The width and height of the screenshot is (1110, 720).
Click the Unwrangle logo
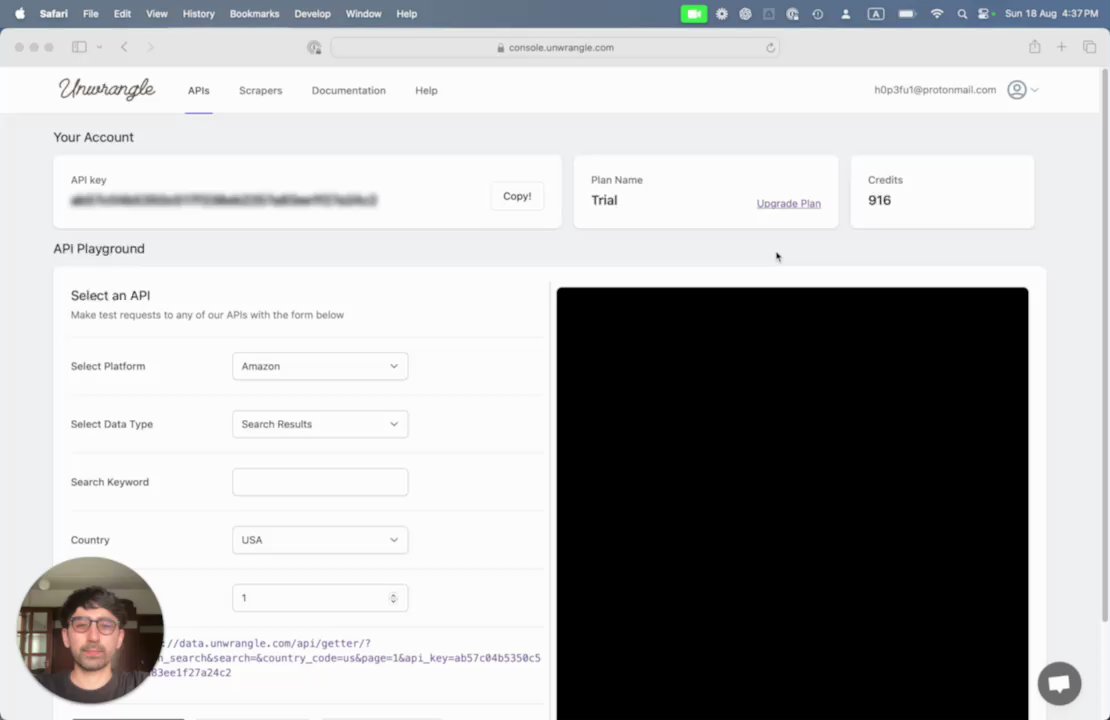(x=107, y=89)
